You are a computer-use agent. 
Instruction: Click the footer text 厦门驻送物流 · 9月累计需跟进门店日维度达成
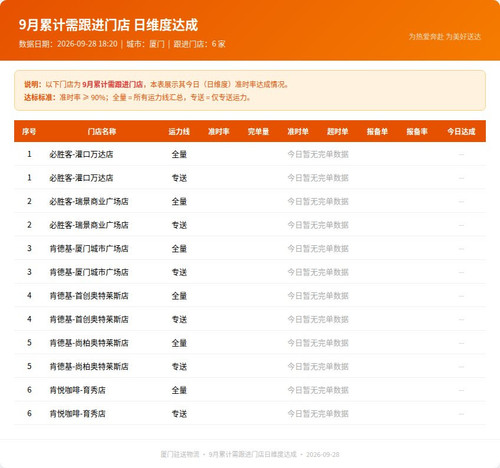pos(229,454)
